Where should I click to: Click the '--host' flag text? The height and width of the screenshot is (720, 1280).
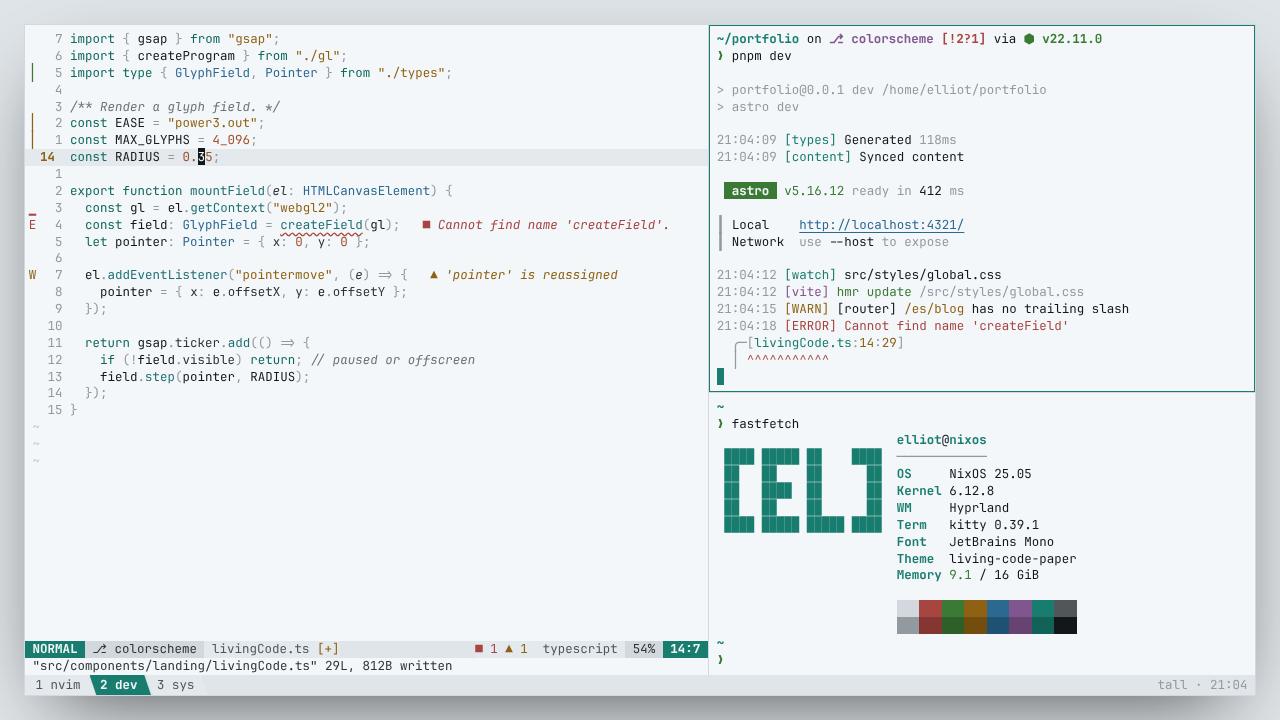click(851, 242)
